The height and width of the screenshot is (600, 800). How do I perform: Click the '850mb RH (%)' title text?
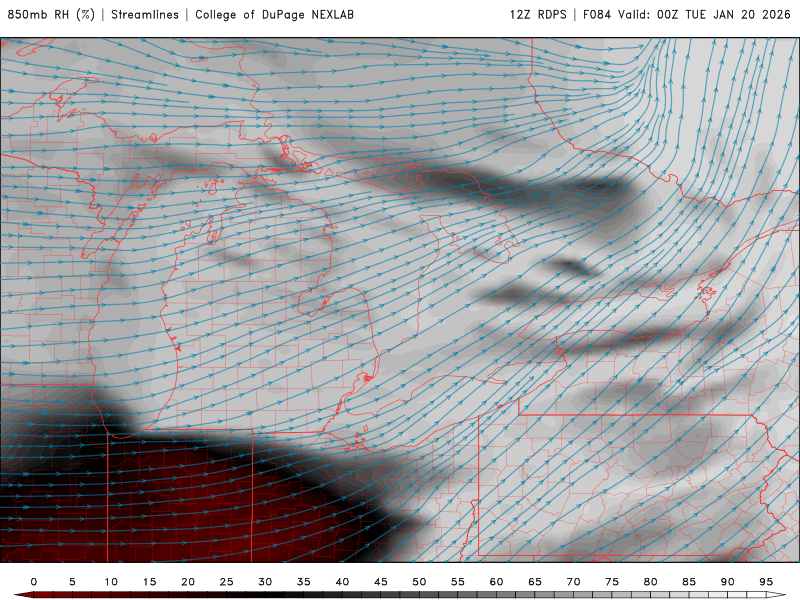click(x=51, y=14)
